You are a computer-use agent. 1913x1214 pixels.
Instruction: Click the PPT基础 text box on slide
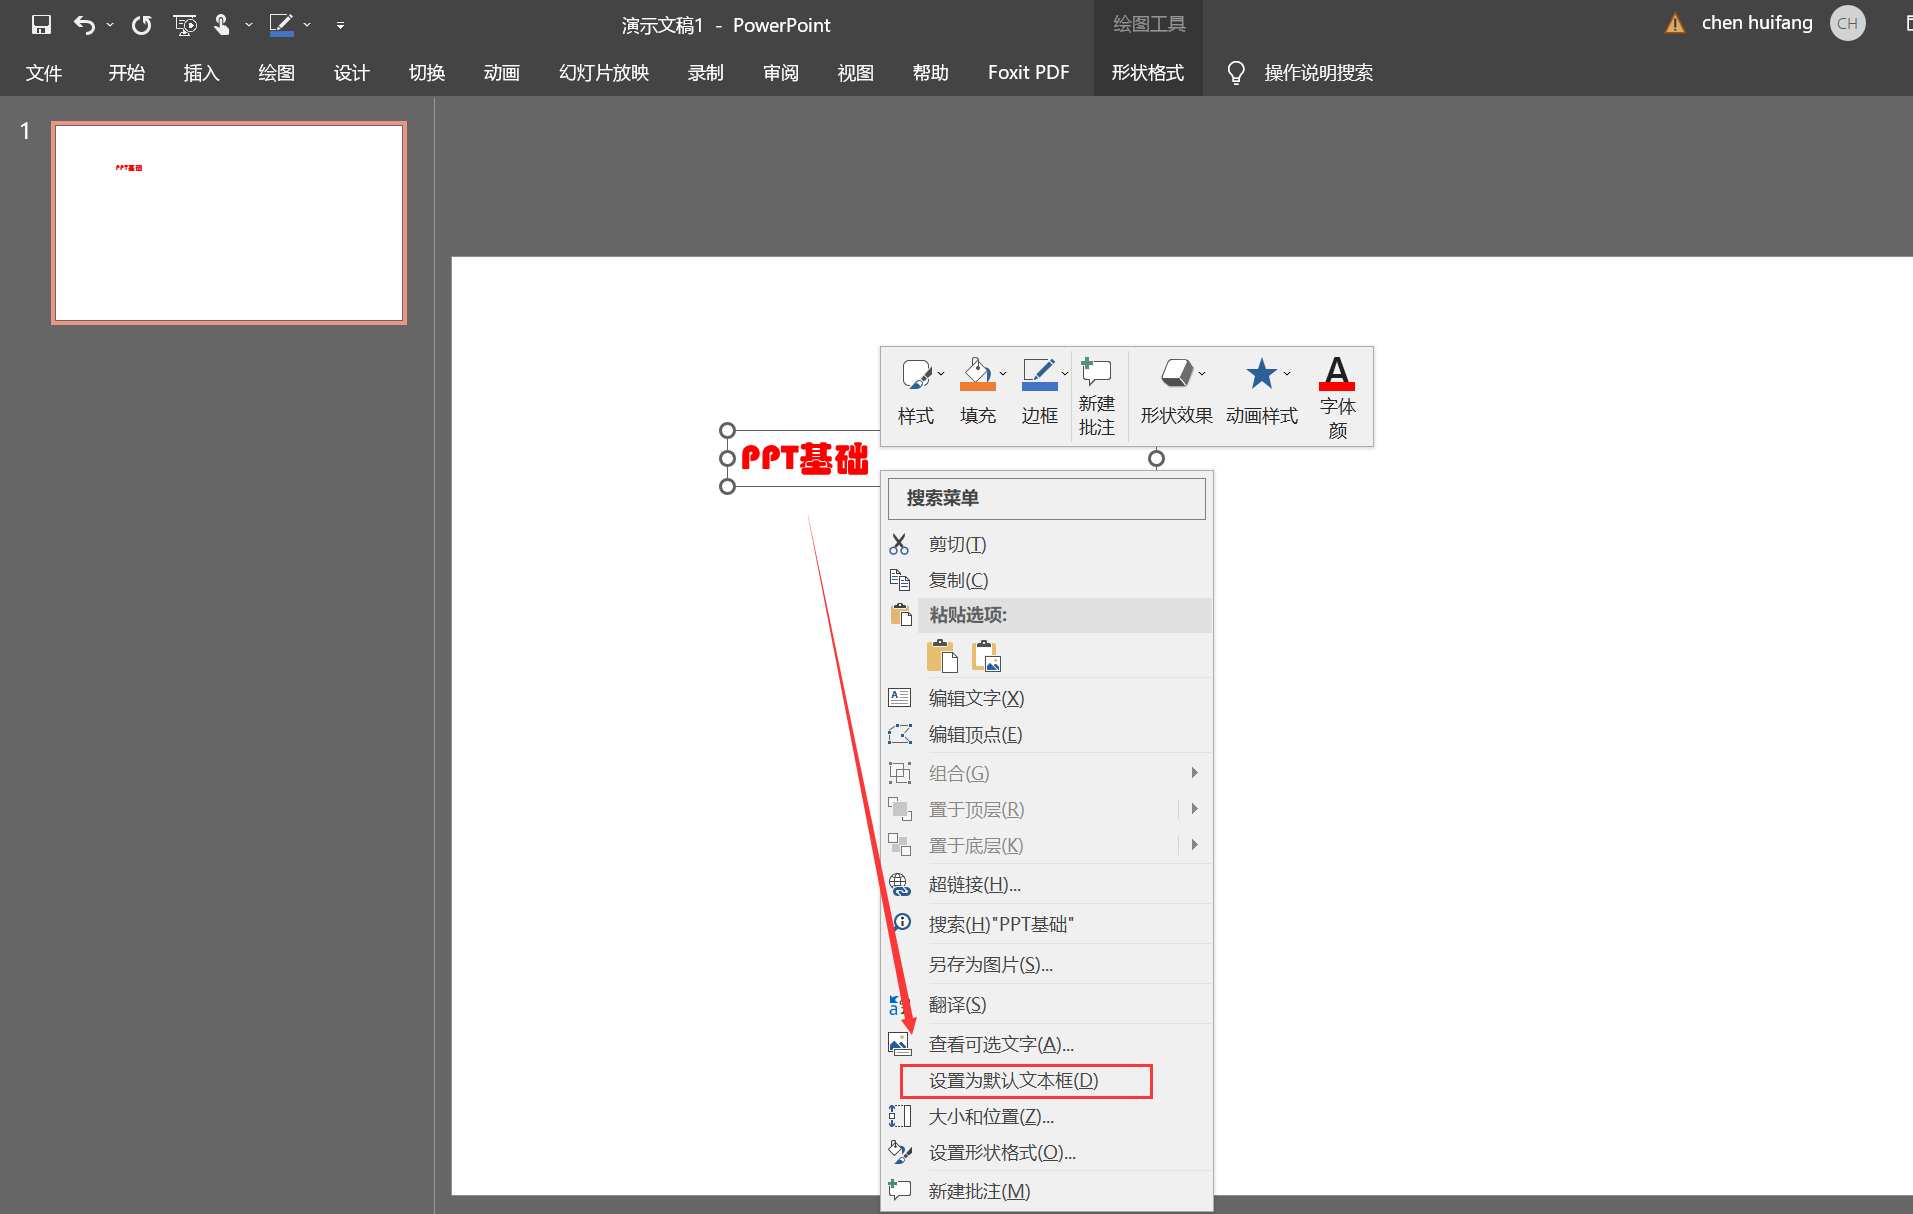(x=804, y=458)
